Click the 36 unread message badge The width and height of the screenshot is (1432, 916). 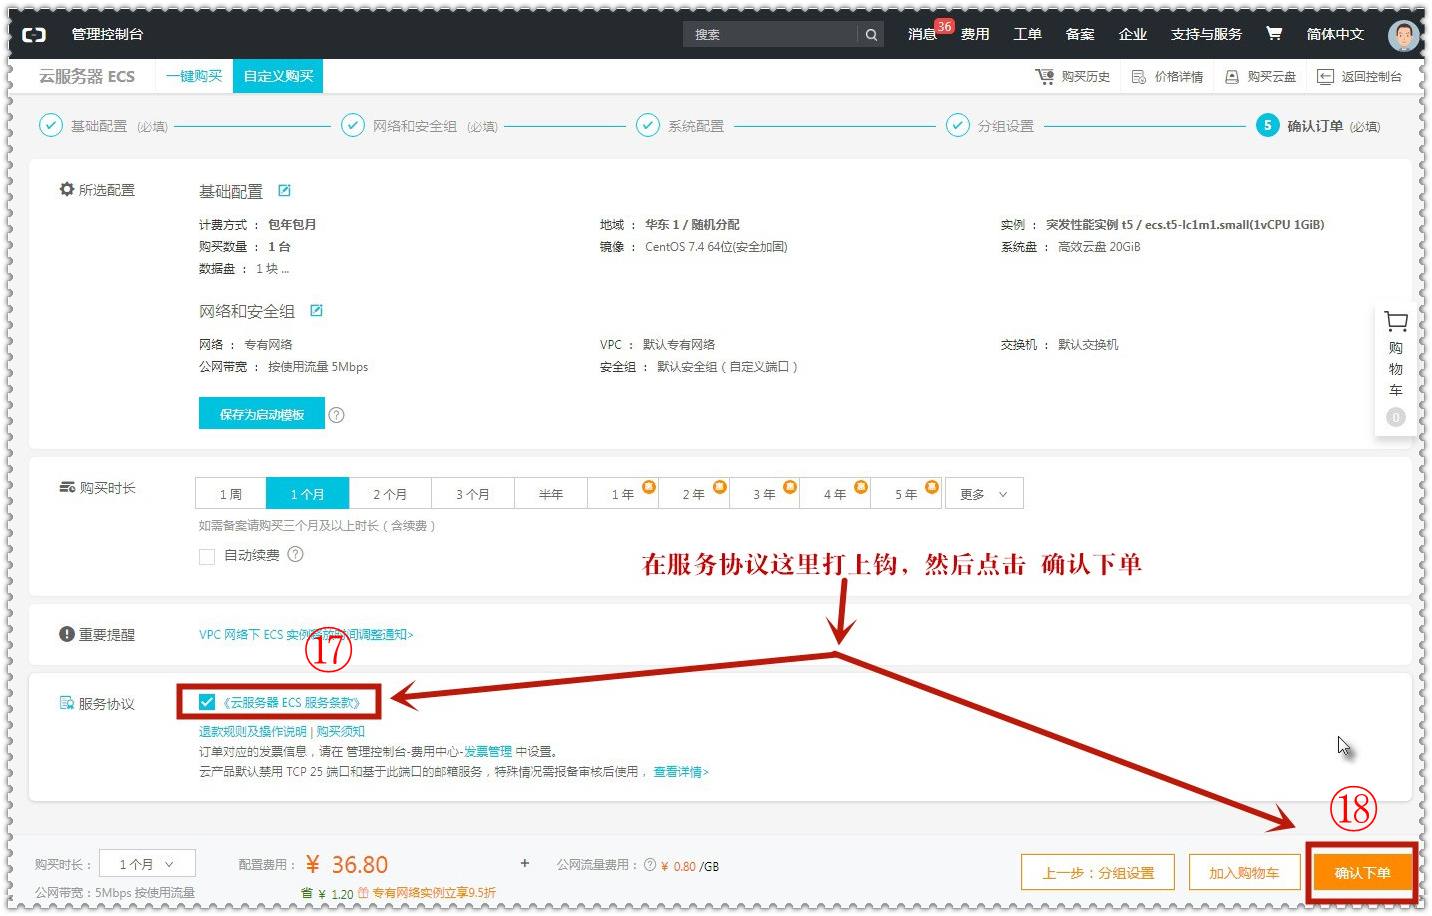(944, 27)
